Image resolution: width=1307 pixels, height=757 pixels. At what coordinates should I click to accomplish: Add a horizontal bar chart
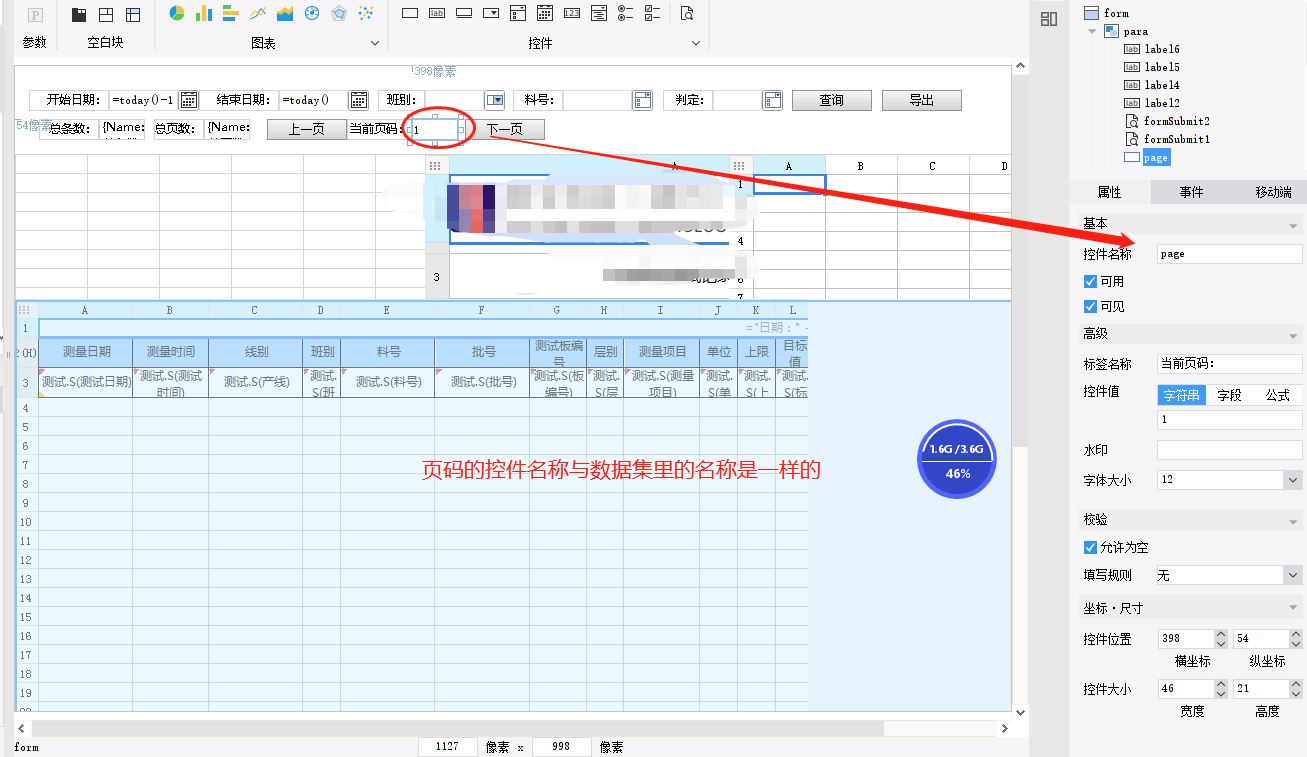(231, 14)
